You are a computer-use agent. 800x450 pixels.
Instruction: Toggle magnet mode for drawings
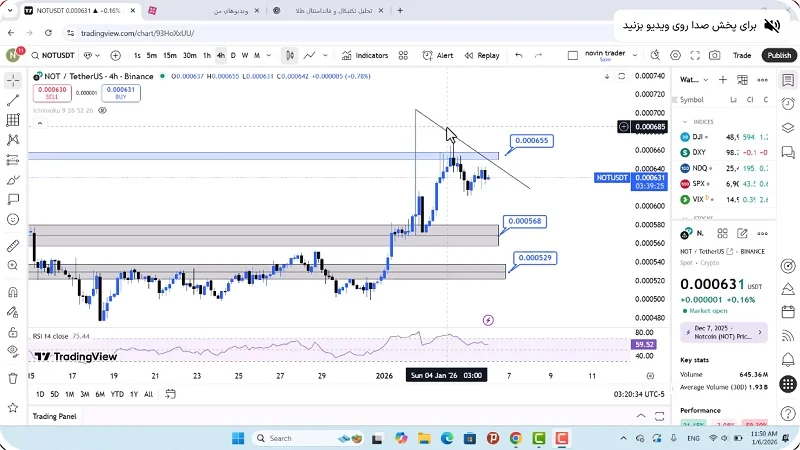[x=12, y=293]
